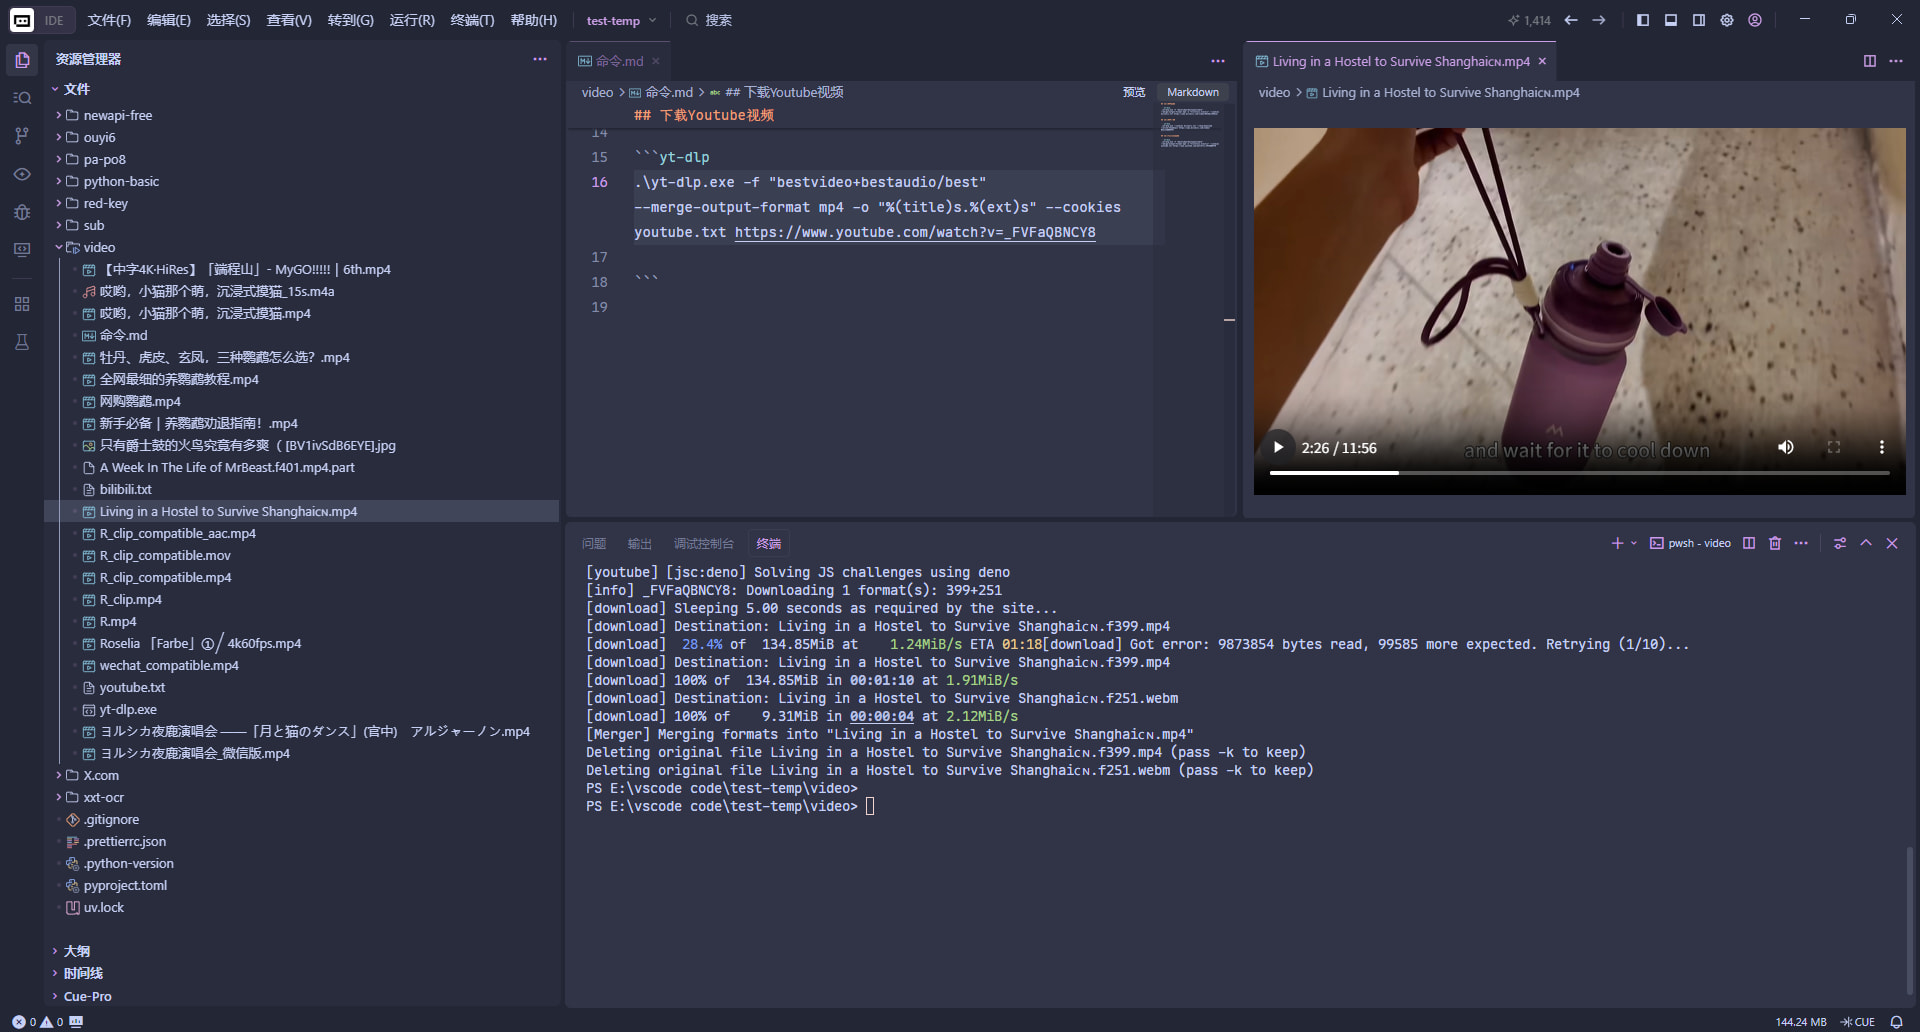Screen dimensions: 1920x1032
Task: Open the Testing flask icon
Action: (22, 342)
